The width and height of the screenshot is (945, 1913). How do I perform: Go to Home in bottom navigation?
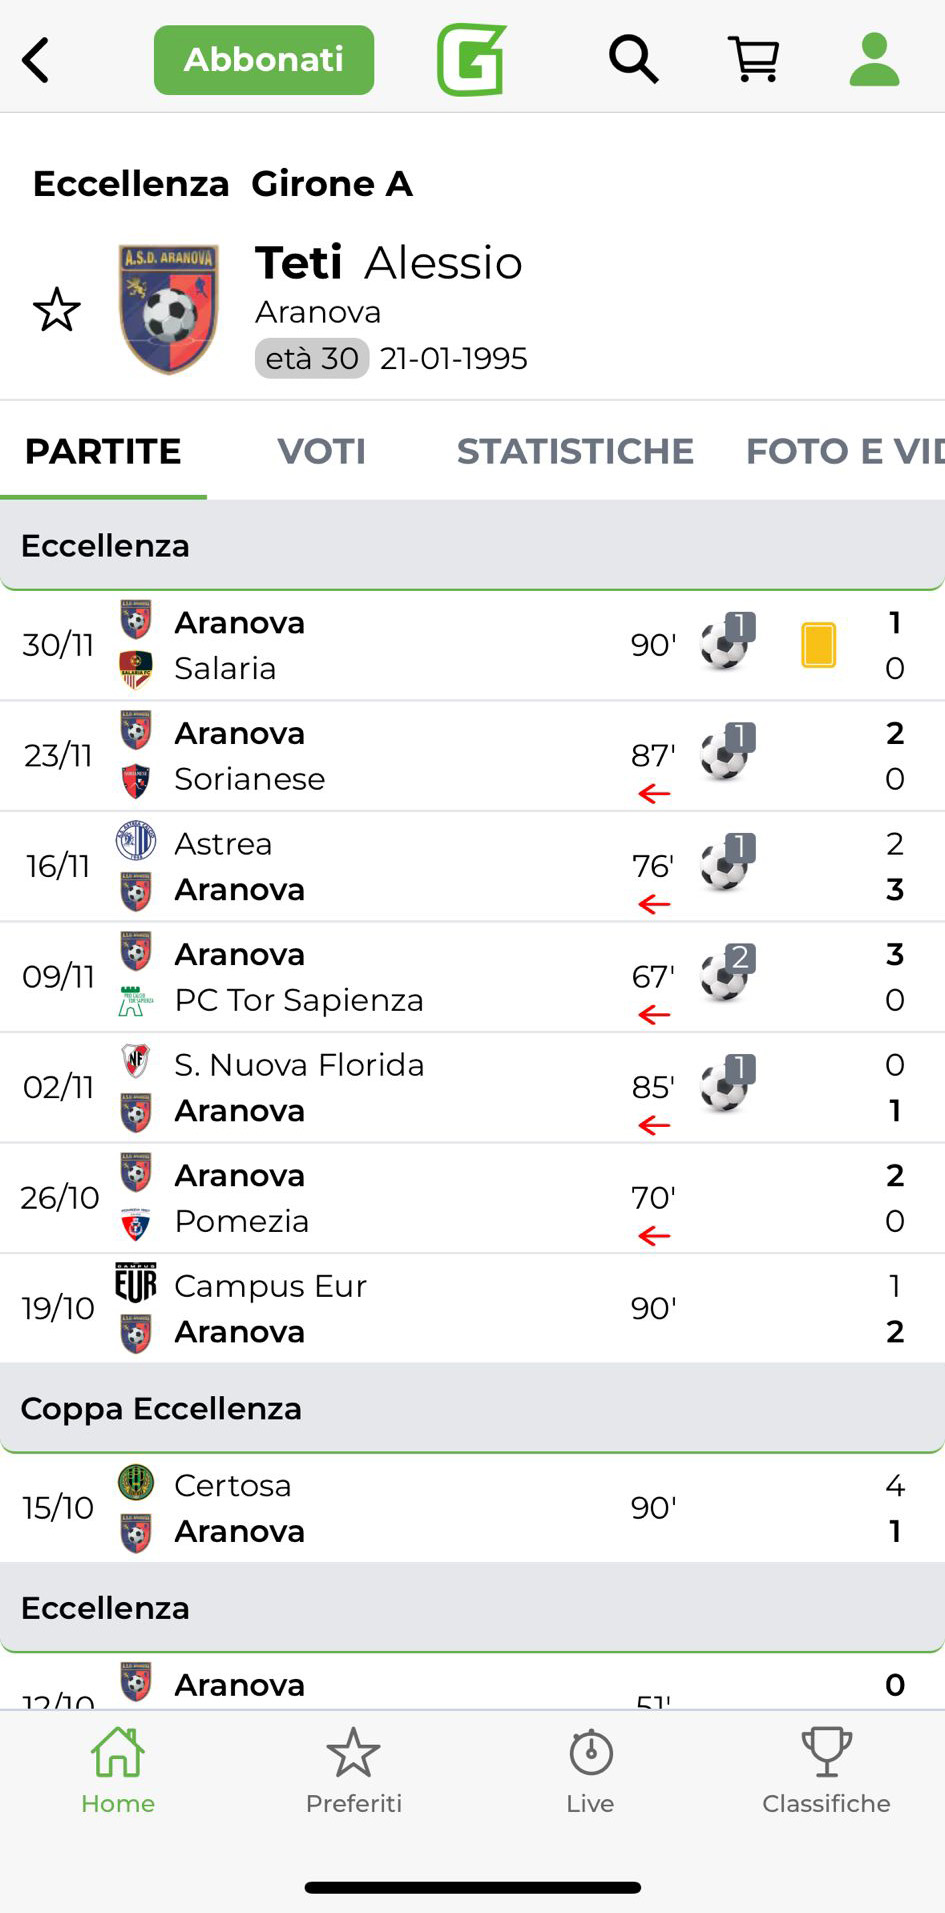(x=118, y=1771)
